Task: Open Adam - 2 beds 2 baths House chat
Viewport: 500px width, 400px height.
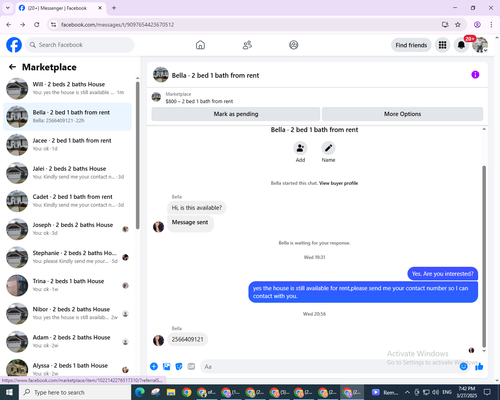Action: [x=67, y=342]
